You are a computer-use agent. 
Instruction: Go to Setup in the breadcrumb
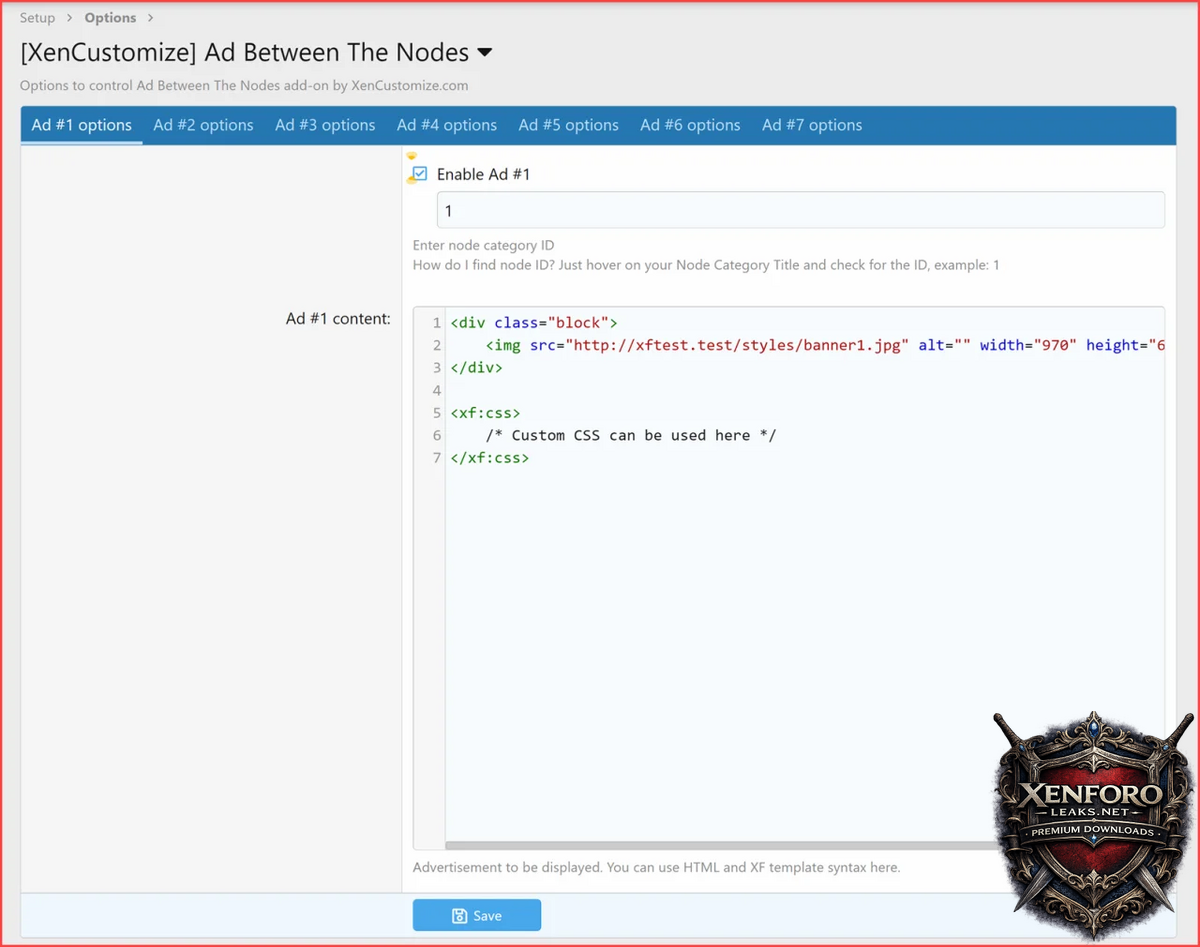(37, 18)
